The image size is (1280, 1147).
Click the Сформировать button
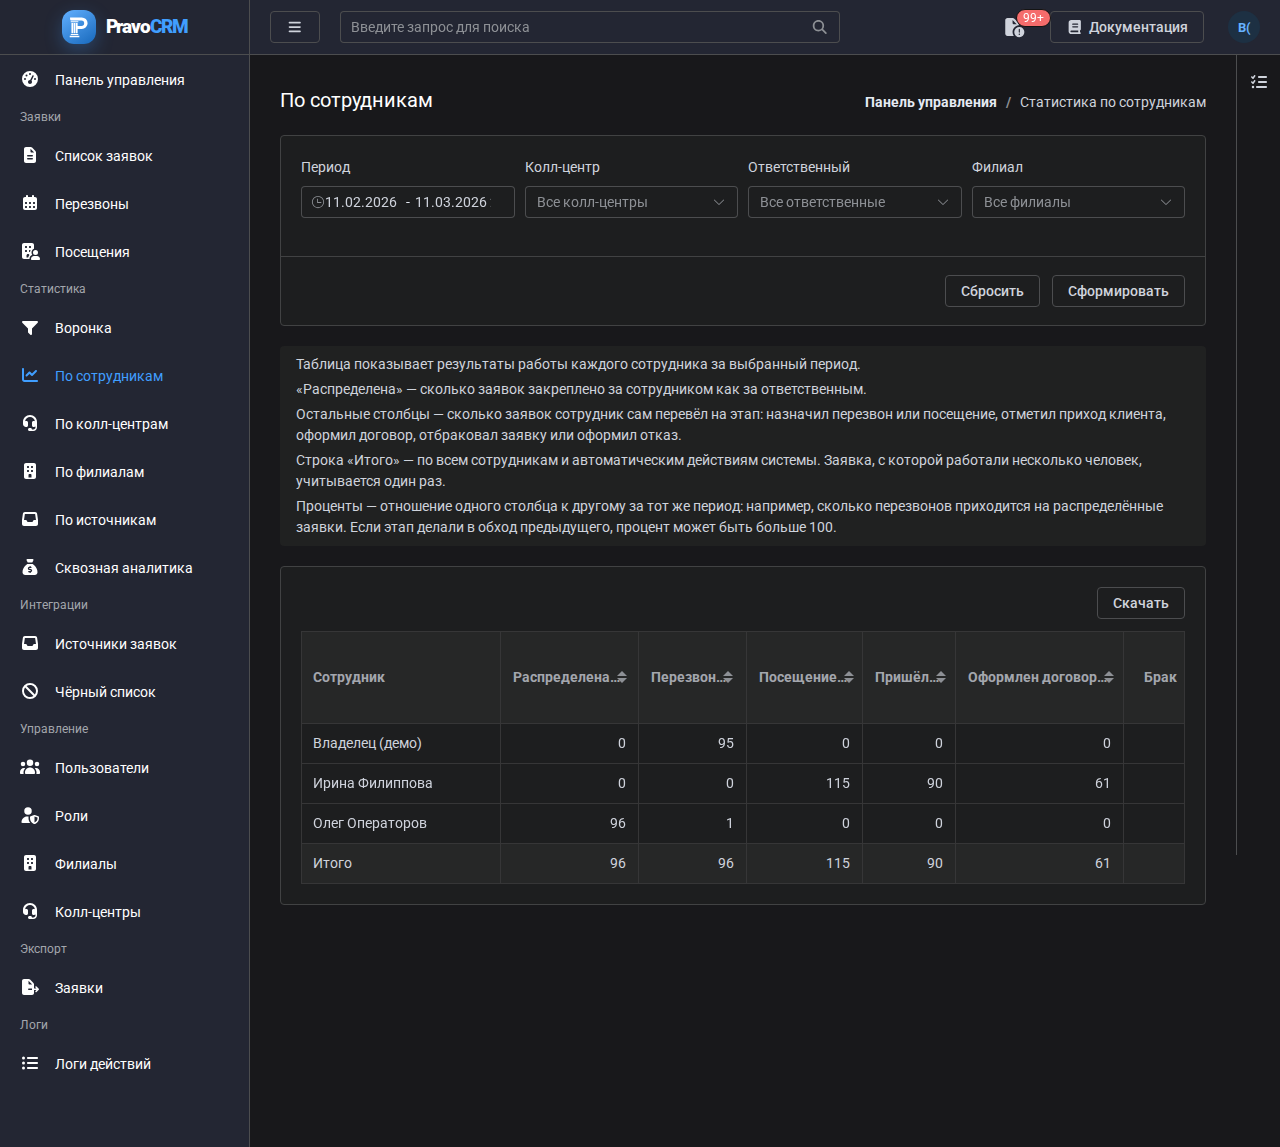pos(1118,291)
